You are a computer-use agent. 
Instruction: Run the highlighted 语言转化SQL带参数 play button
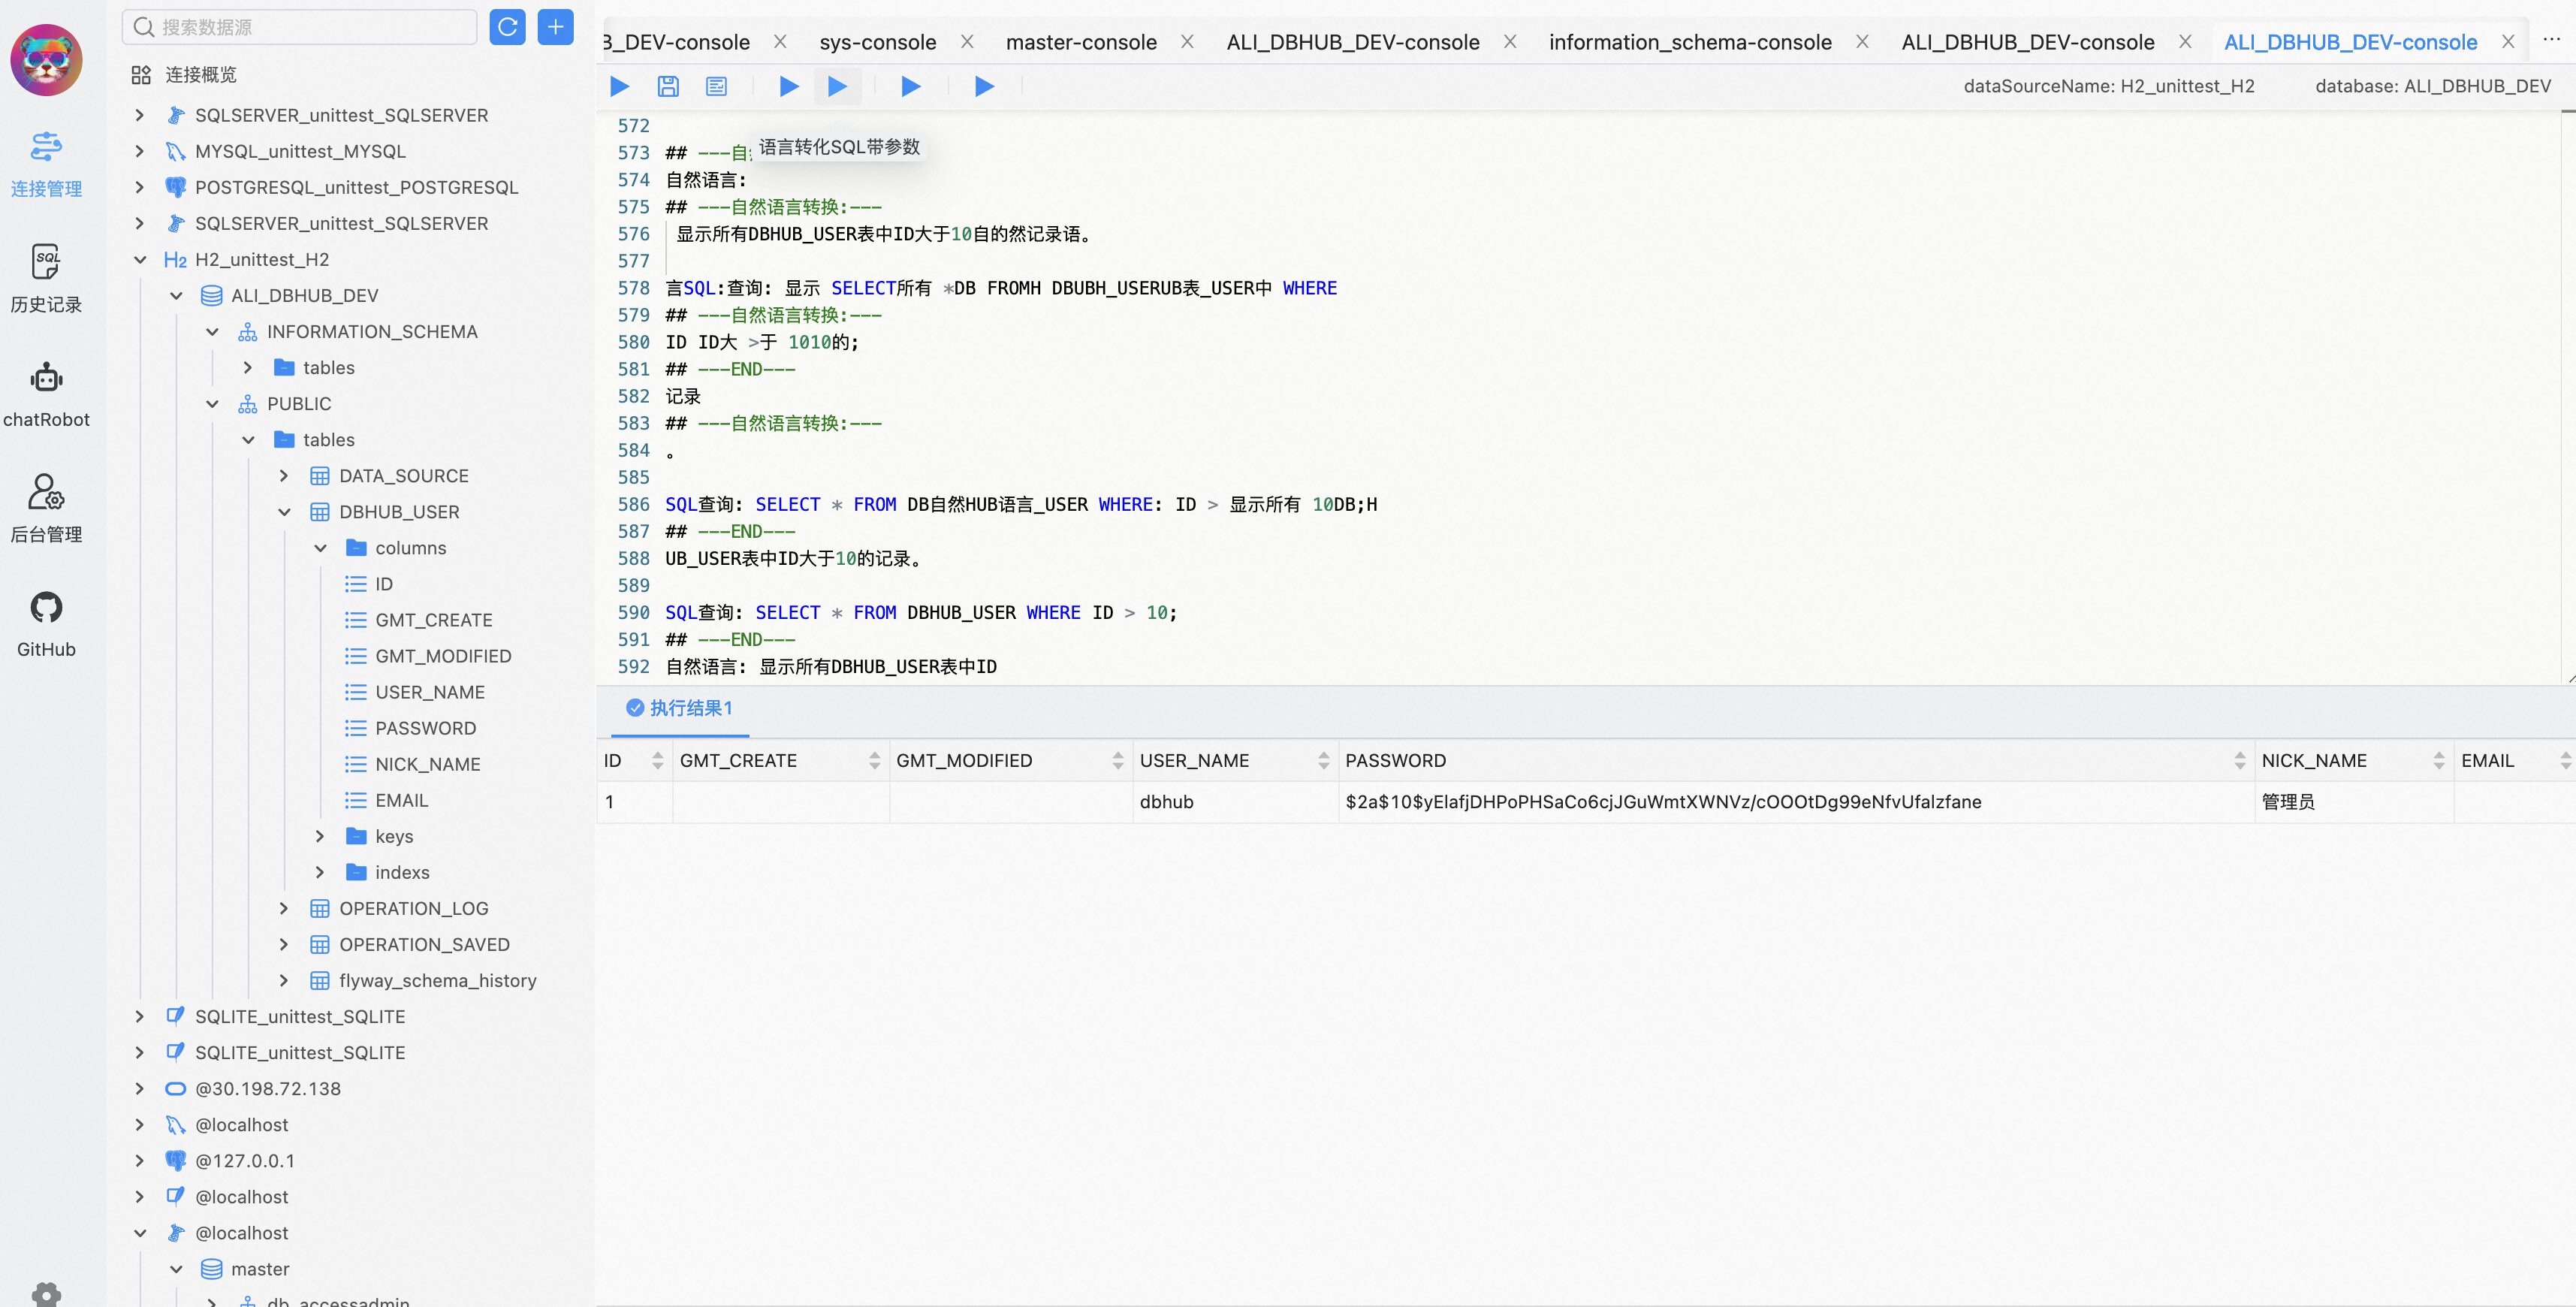pyautogui.click(x=837, y=86)
